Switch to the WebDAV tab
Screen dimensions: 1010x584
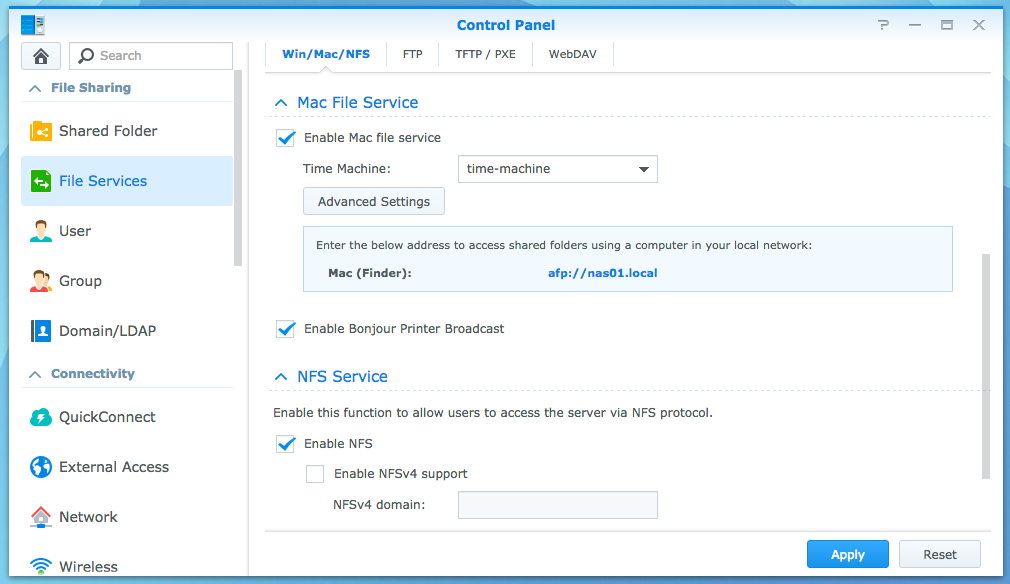click(572, 54)
